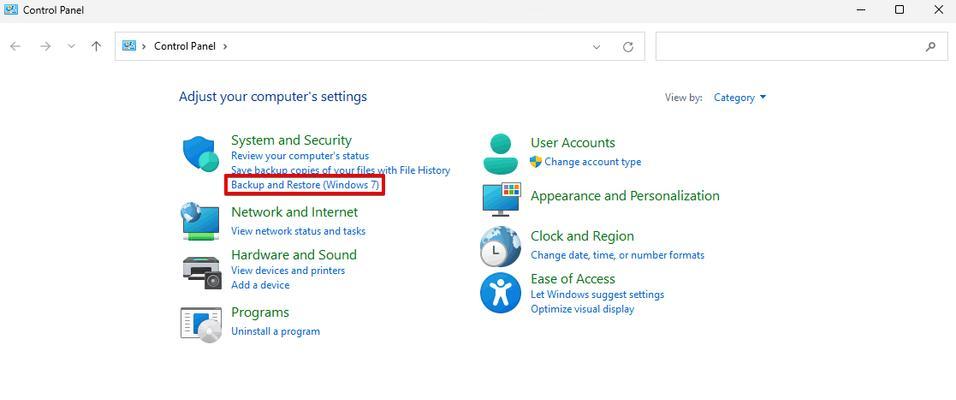Viewport: 956px width, 400px height.
Task: Click Optimize visual display link
Action: click(x=582, y=309)
